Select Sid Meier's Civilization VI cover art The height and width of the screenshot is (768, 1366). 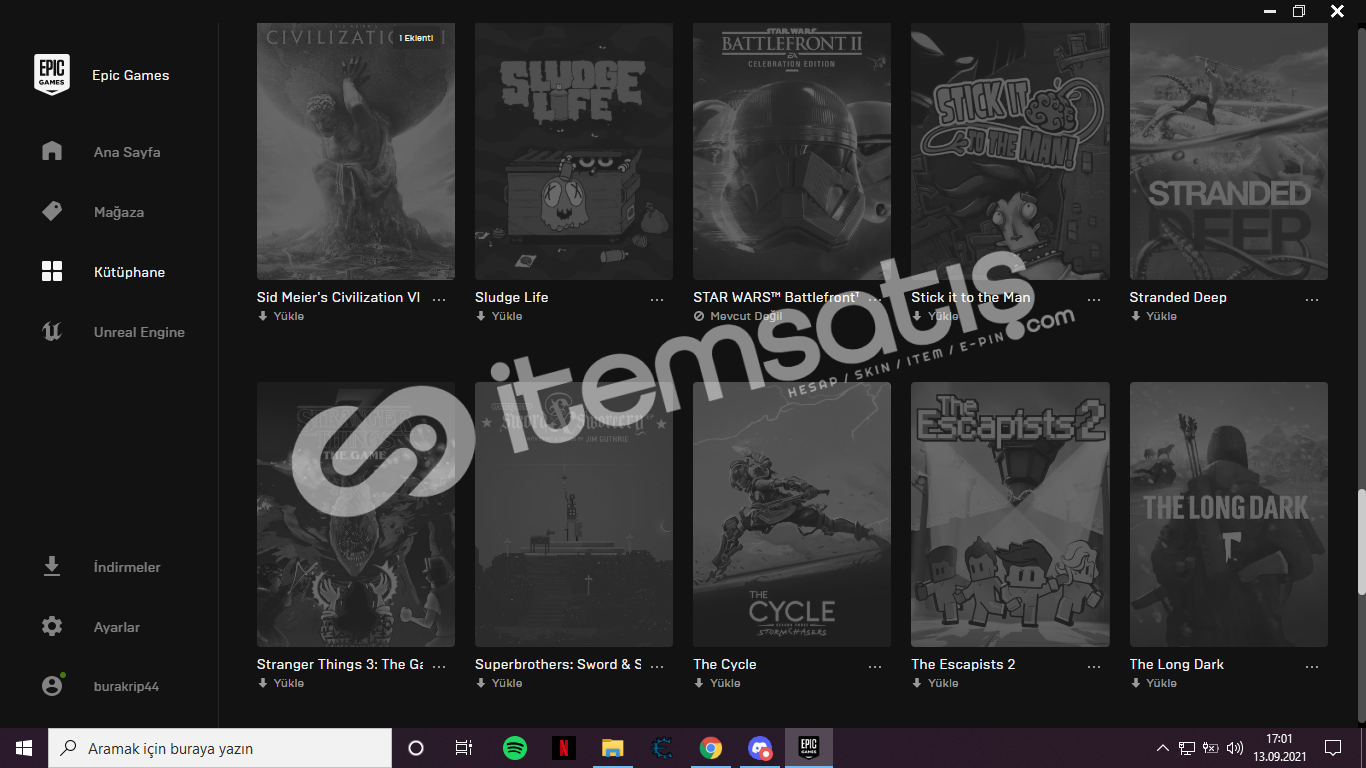coord(356,151)
